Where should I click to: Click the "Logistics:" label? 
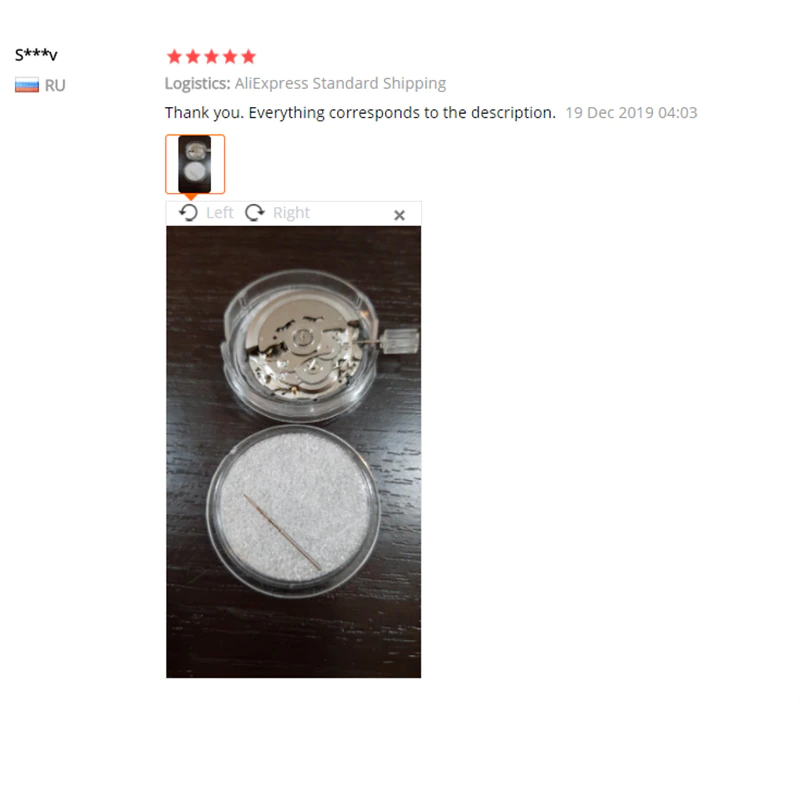198,84
